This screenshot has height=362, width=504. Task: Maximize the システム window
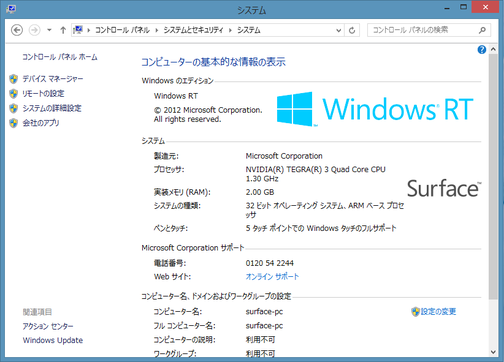pyautogui.click(x=463, y=7)
